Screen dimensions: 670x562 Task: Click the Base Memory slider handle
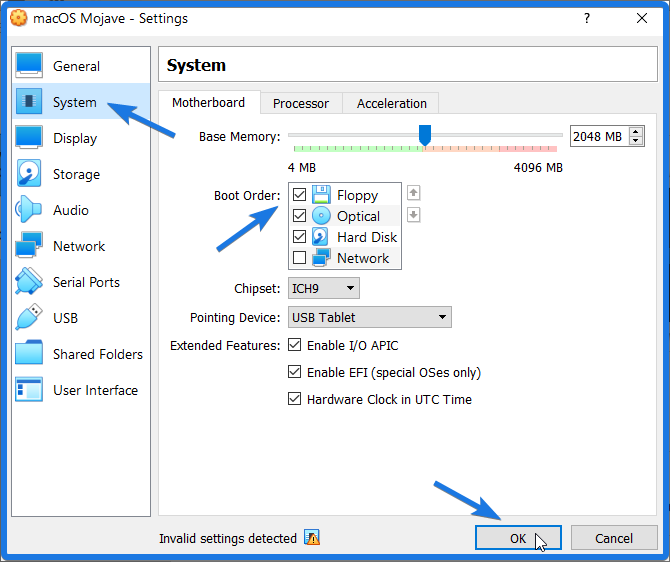(x=425, y=135)
